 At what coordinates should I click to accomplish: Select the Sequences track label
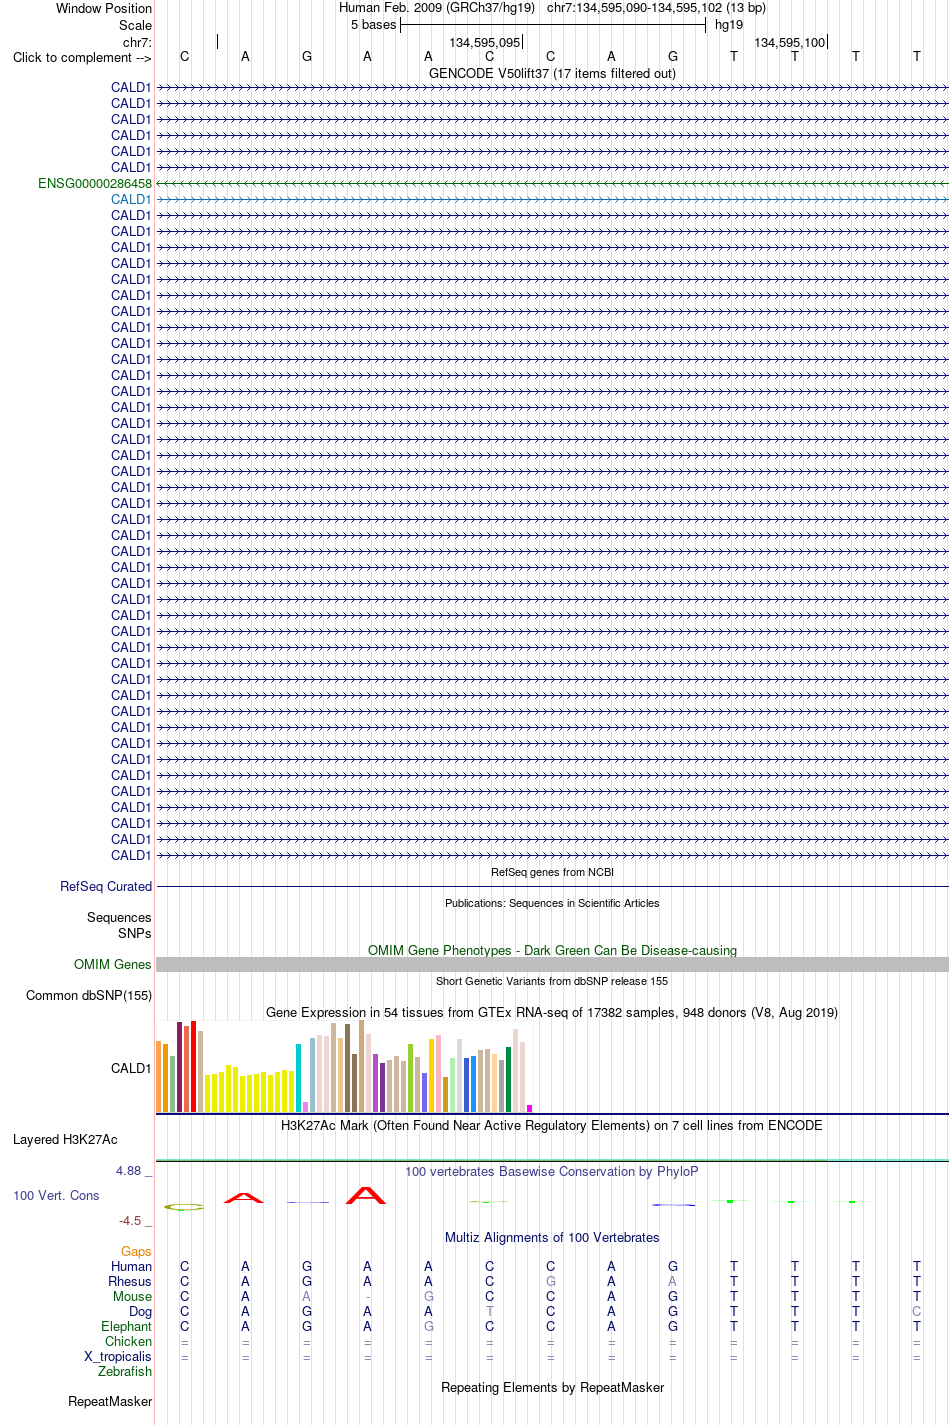coord(119,917)
